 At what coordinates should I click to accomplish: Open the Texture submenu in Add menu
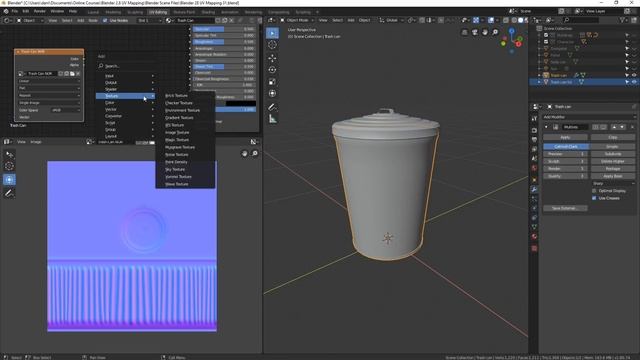point(125,96)
